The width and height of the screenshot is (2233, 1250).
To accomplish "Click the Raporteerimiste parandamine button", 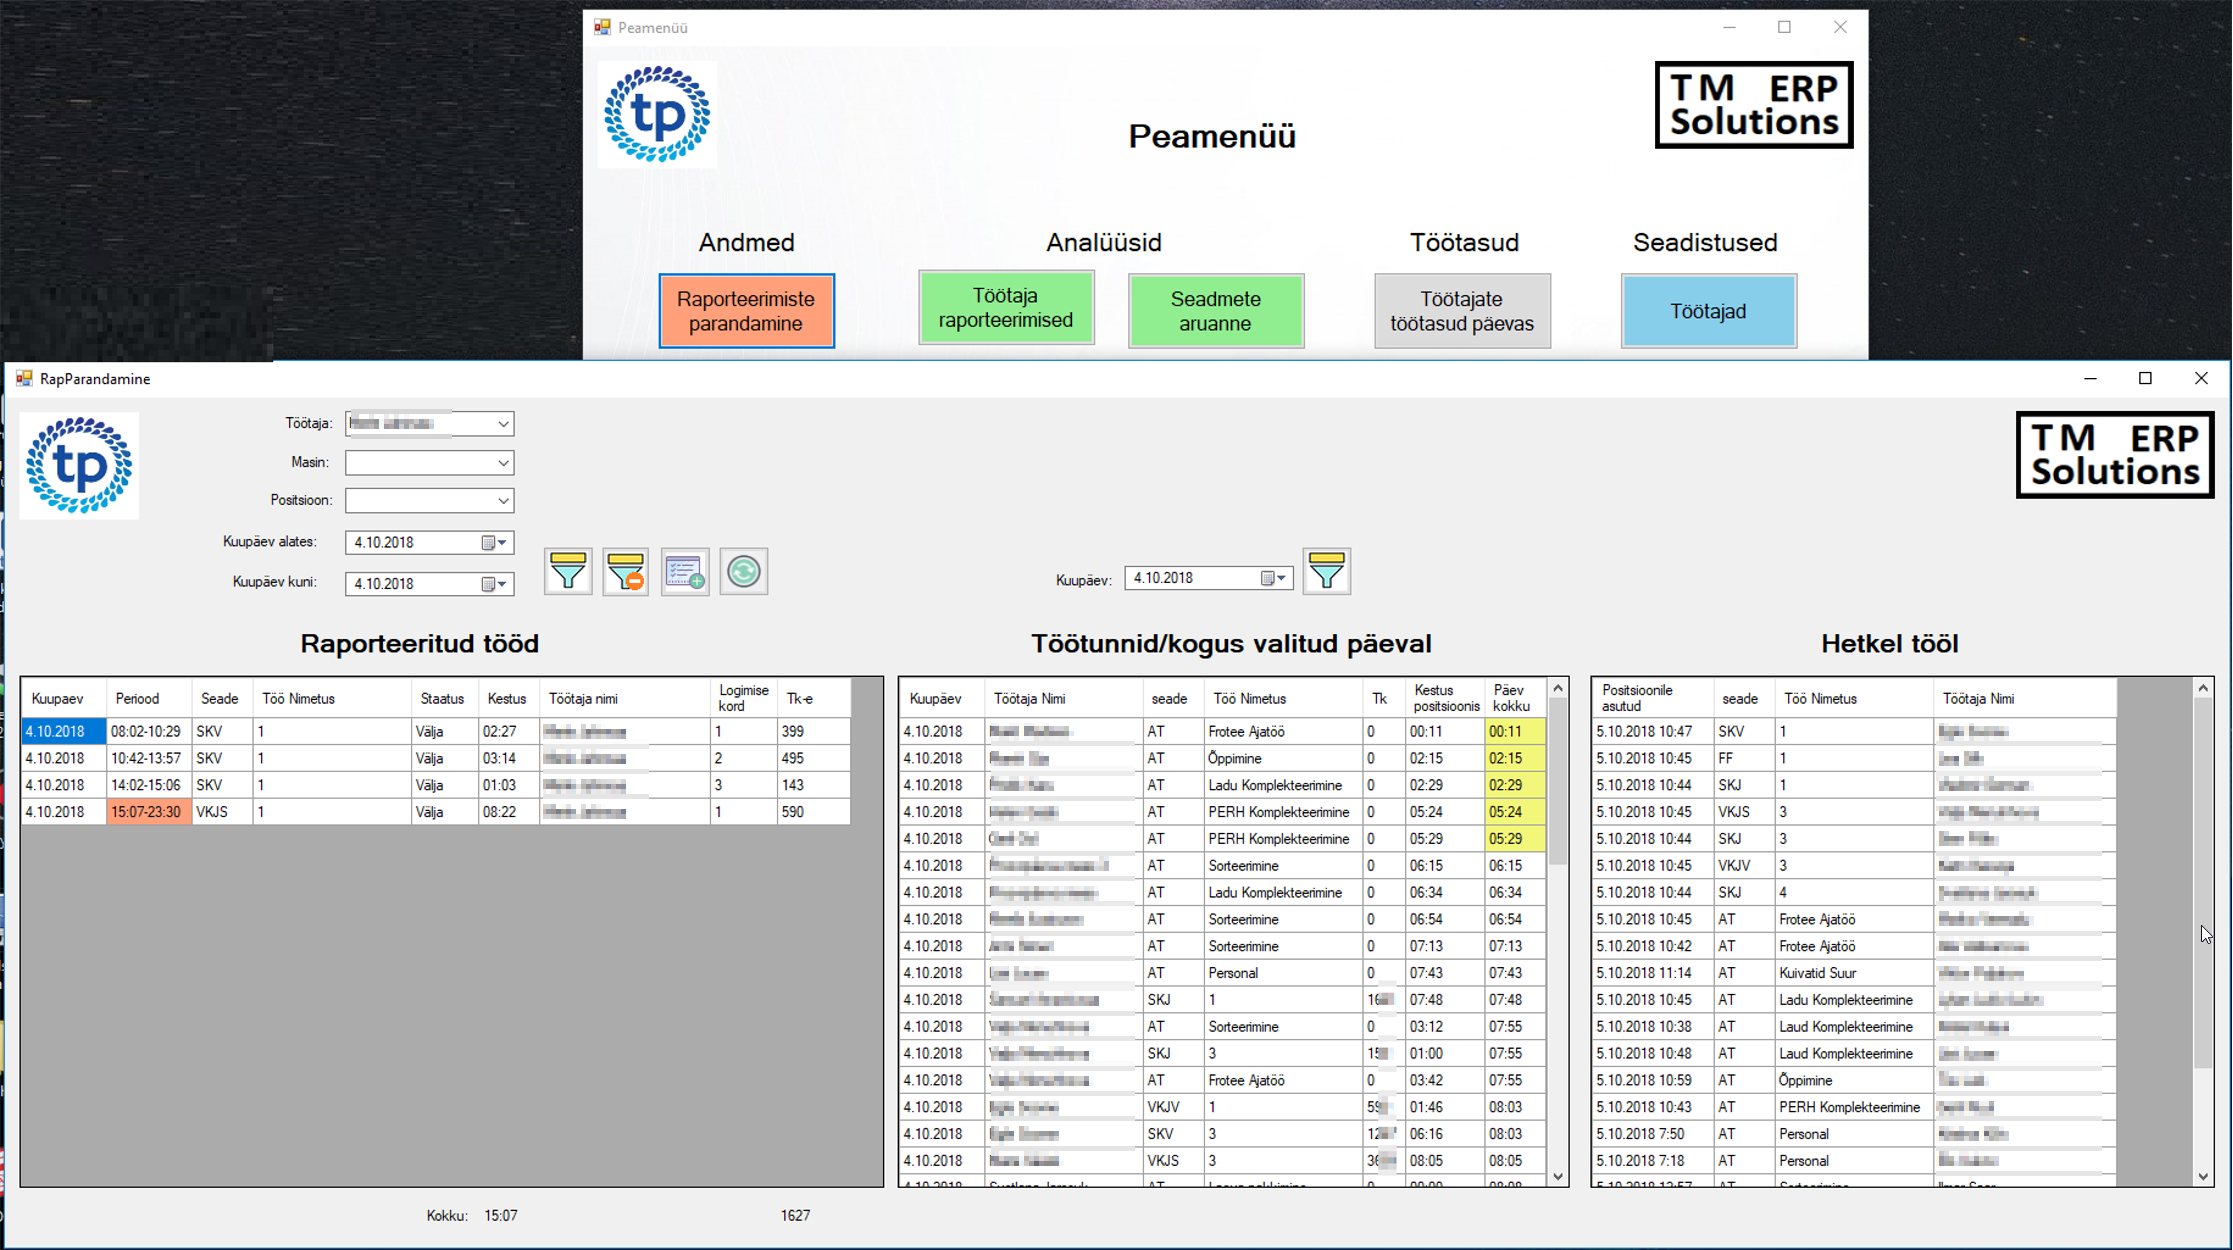I will point(746,311).
